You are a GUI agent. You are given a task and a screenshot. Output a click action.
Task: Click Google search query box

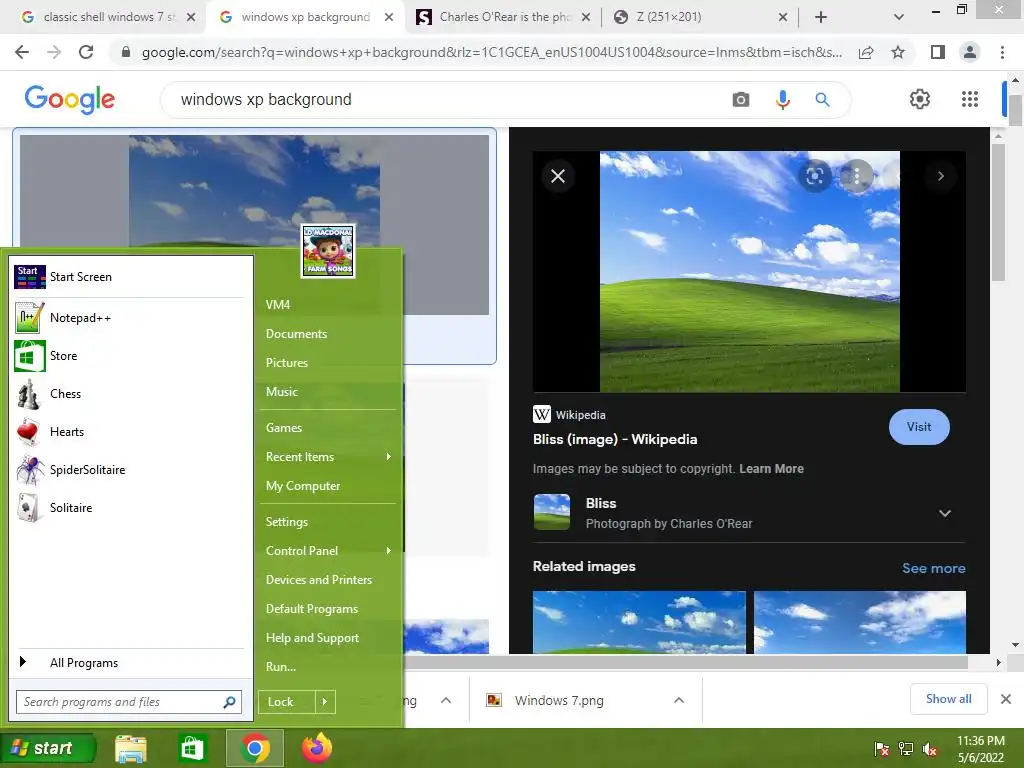(444, 99)
